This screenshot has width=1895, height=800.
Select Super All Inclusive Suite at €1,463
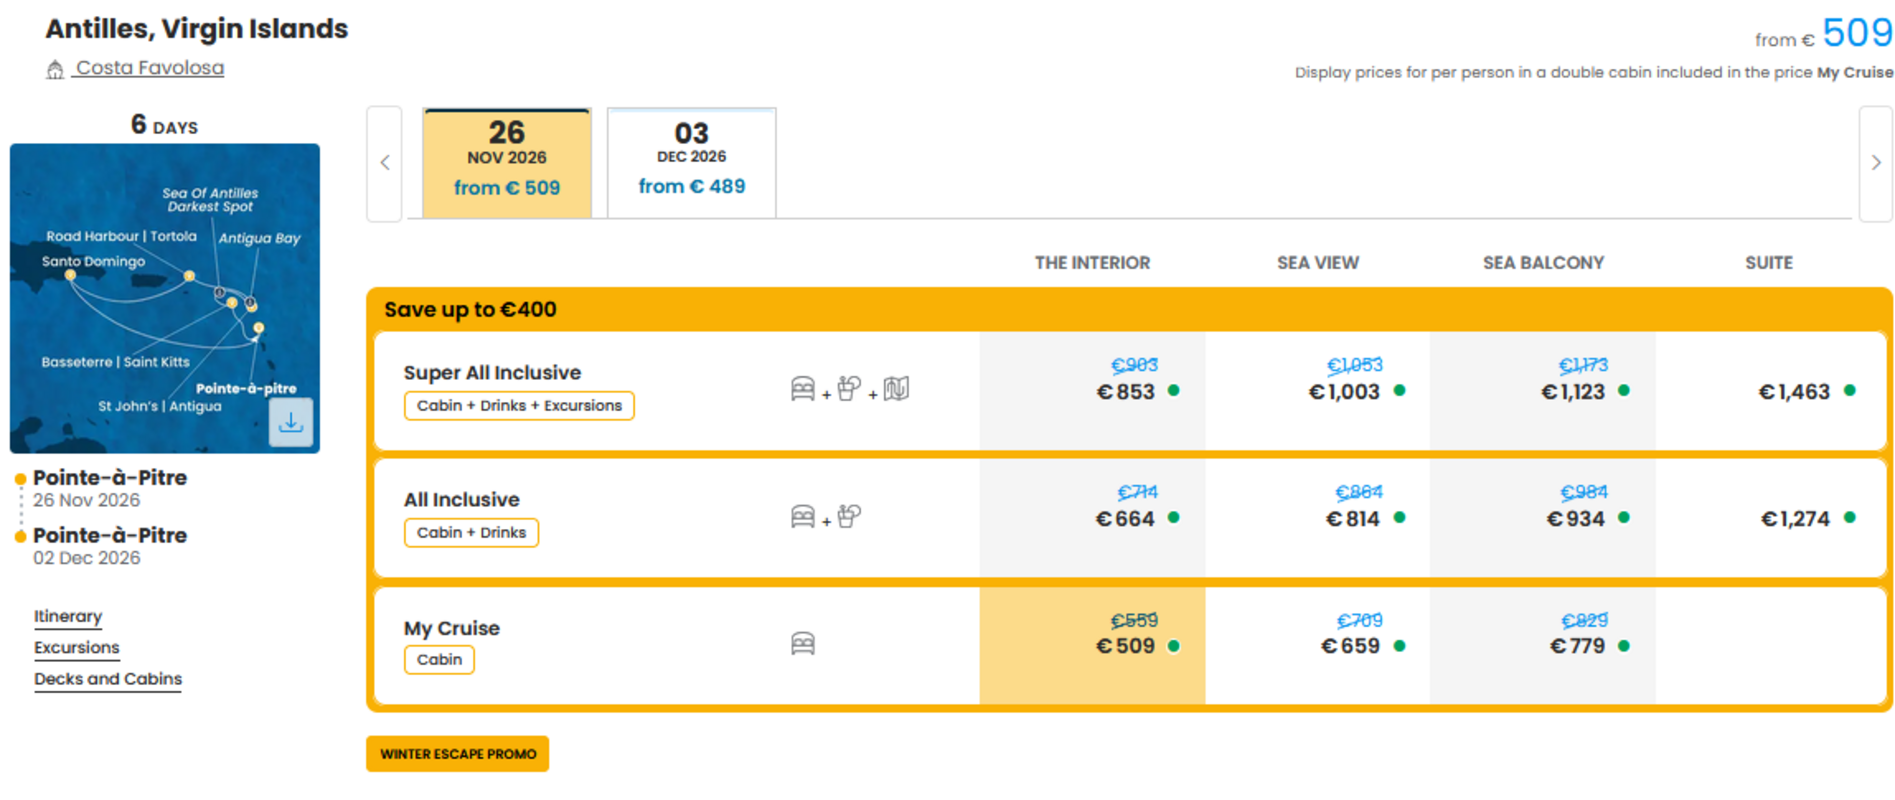(1770, 391)
